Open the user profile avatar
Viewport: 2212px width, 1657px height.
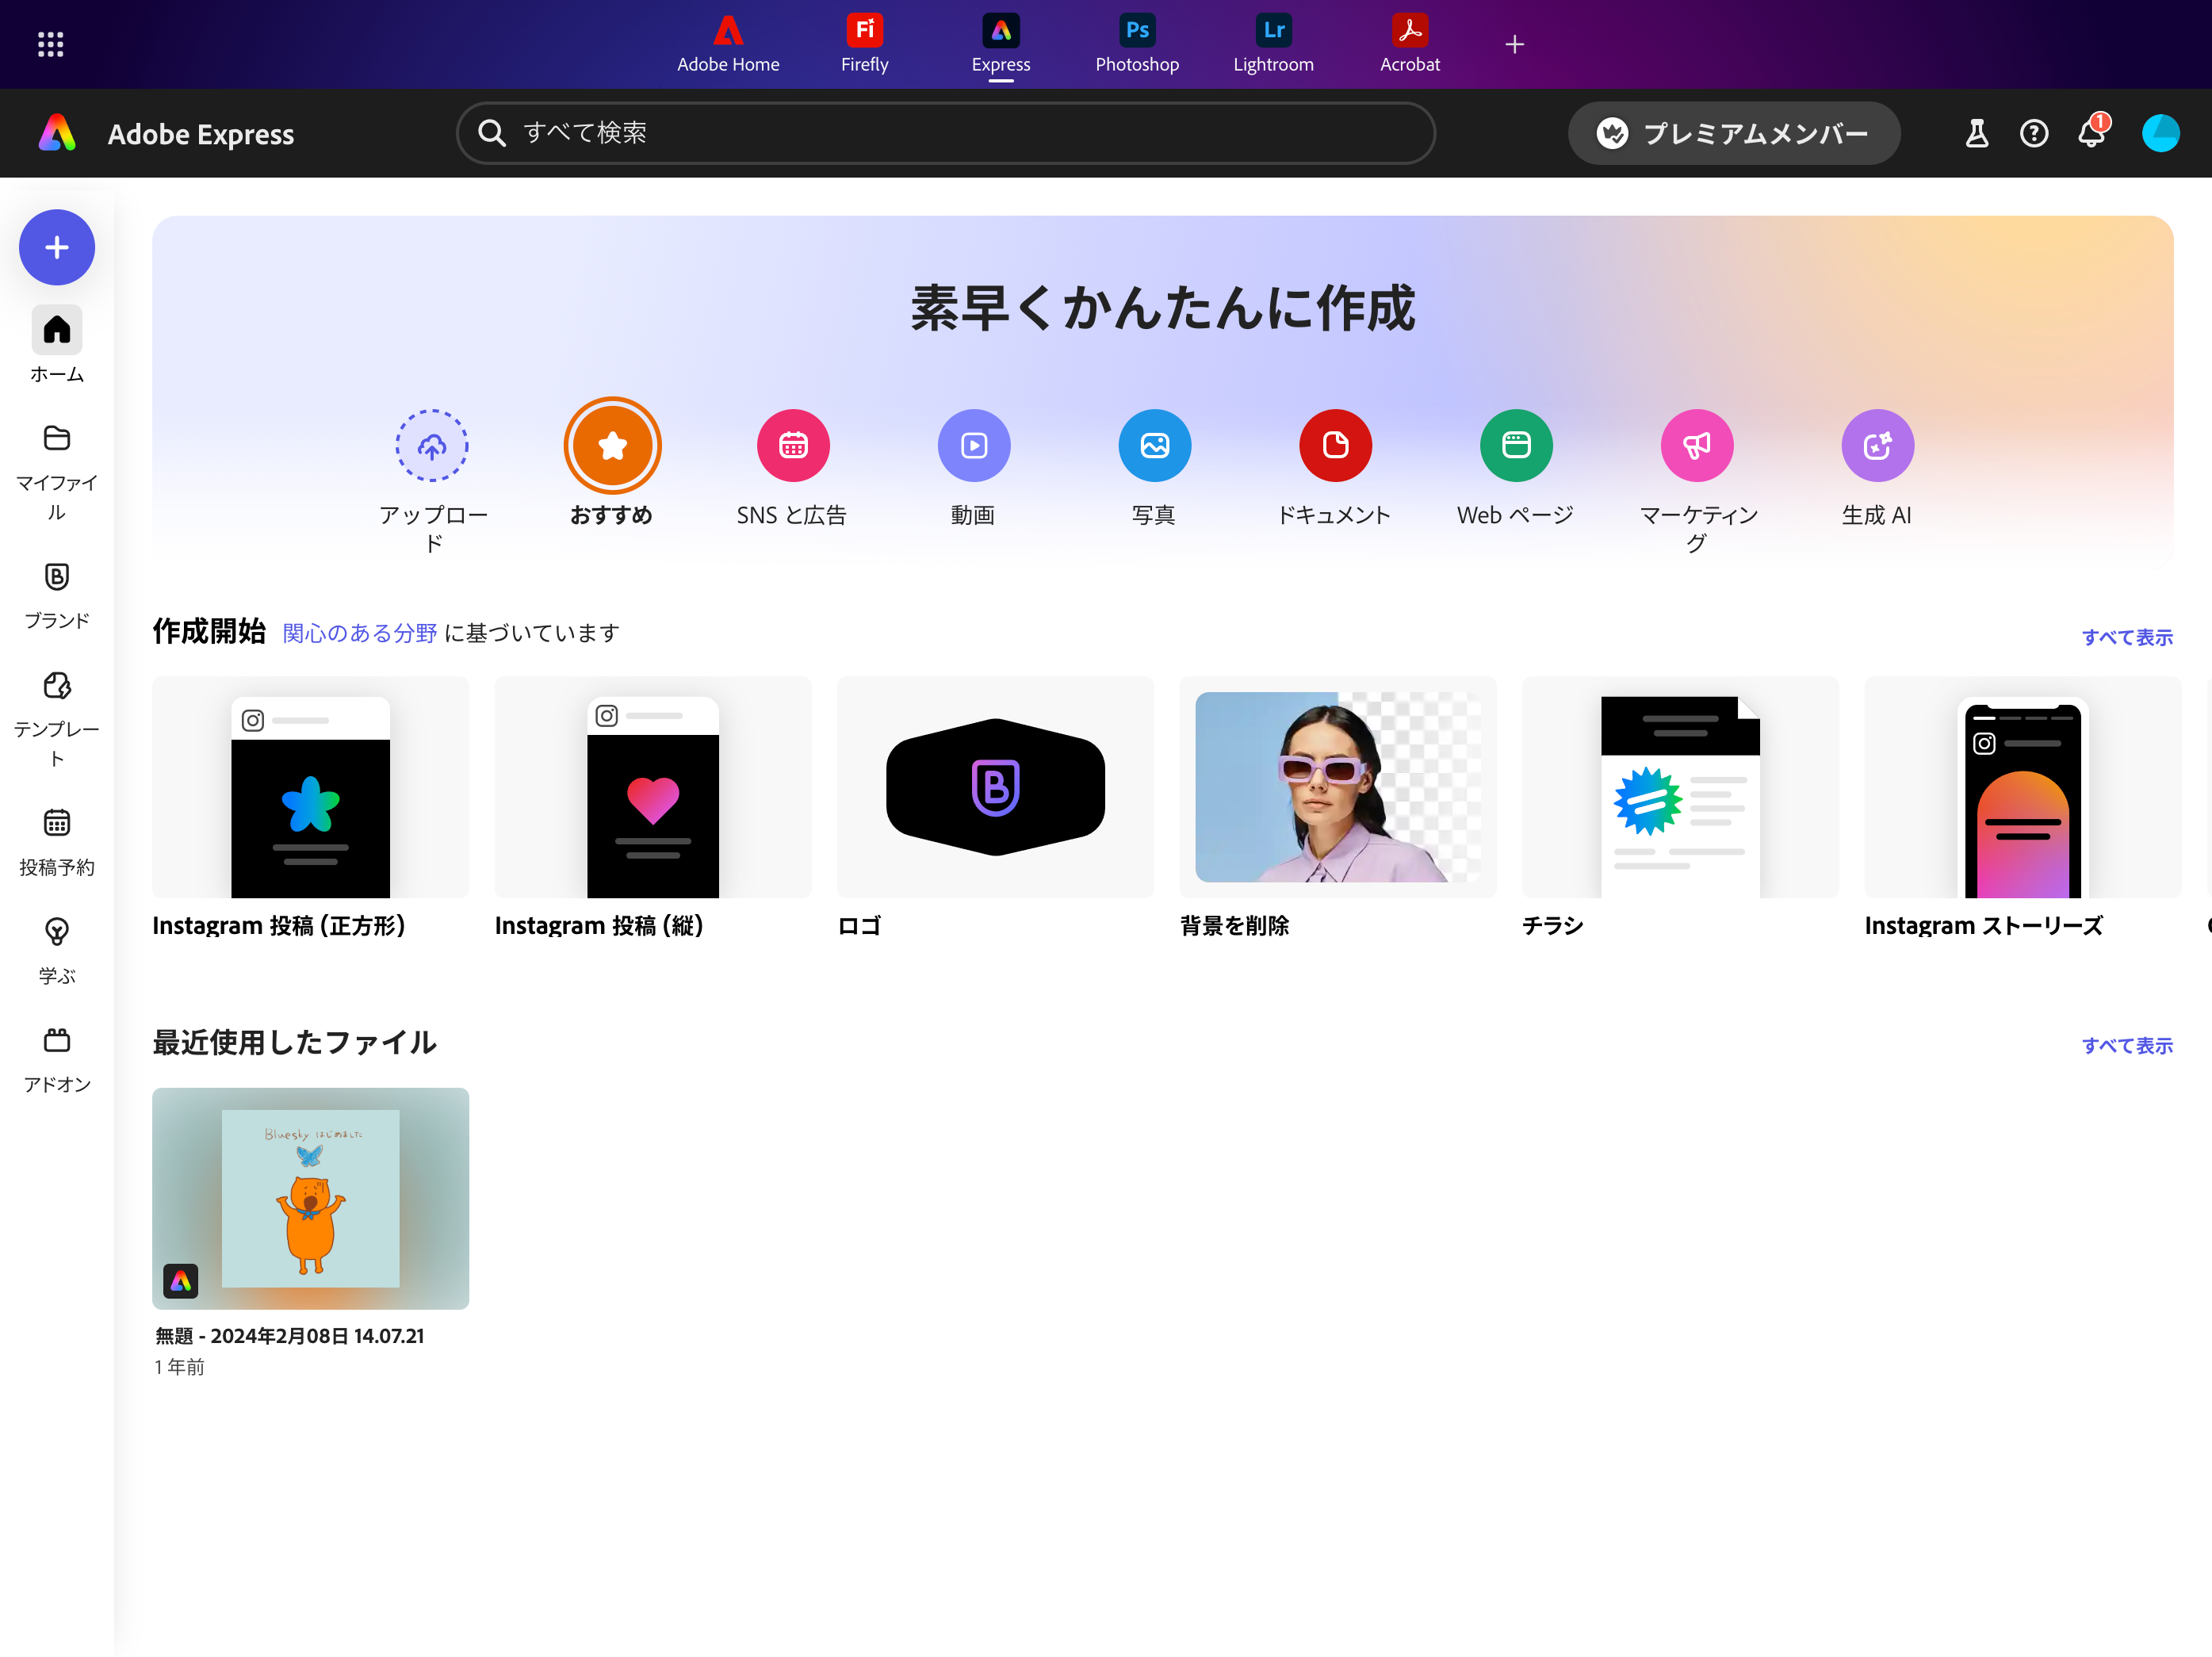click(x=2160, y=133)
